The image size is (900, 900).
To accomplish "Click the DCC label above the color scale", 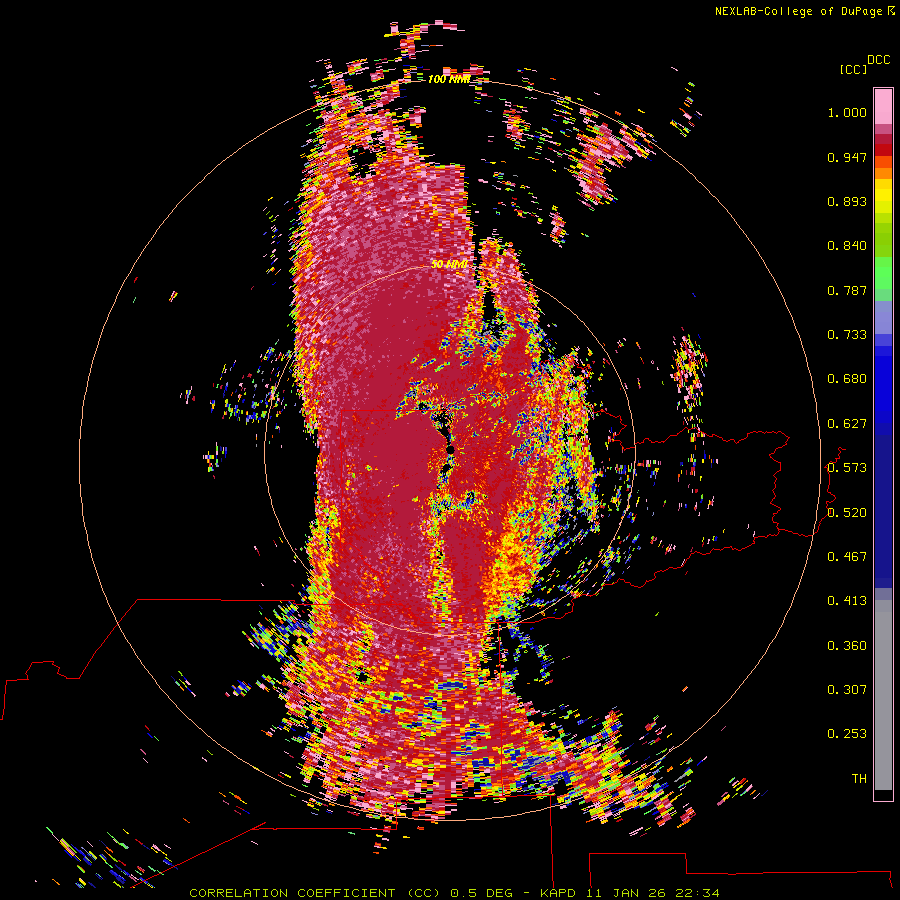I will (x=878, y=60).
